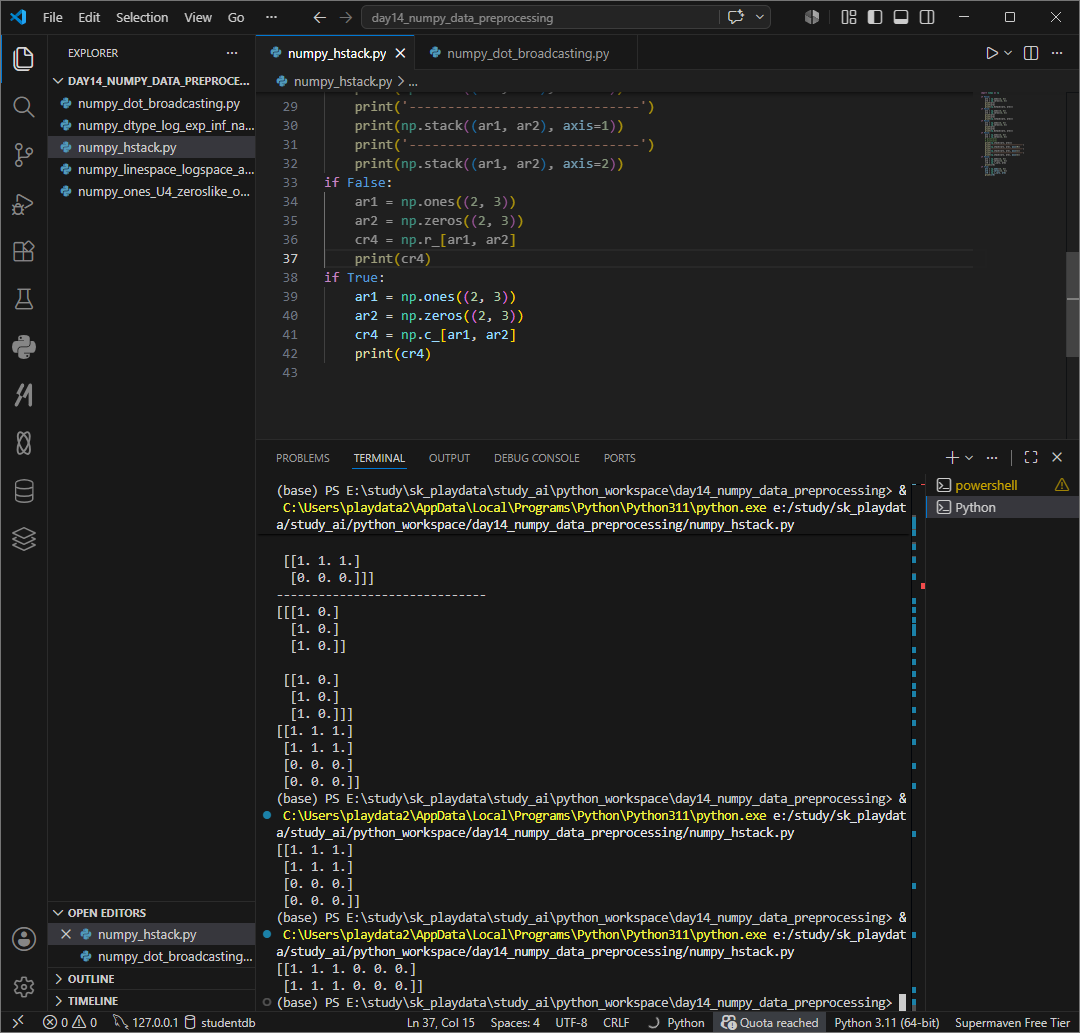Image resolution: width=1080 pixels, height=1033 pixels.
Task: Open the stacked layers view icon
Action: click(x=23, y=539)
